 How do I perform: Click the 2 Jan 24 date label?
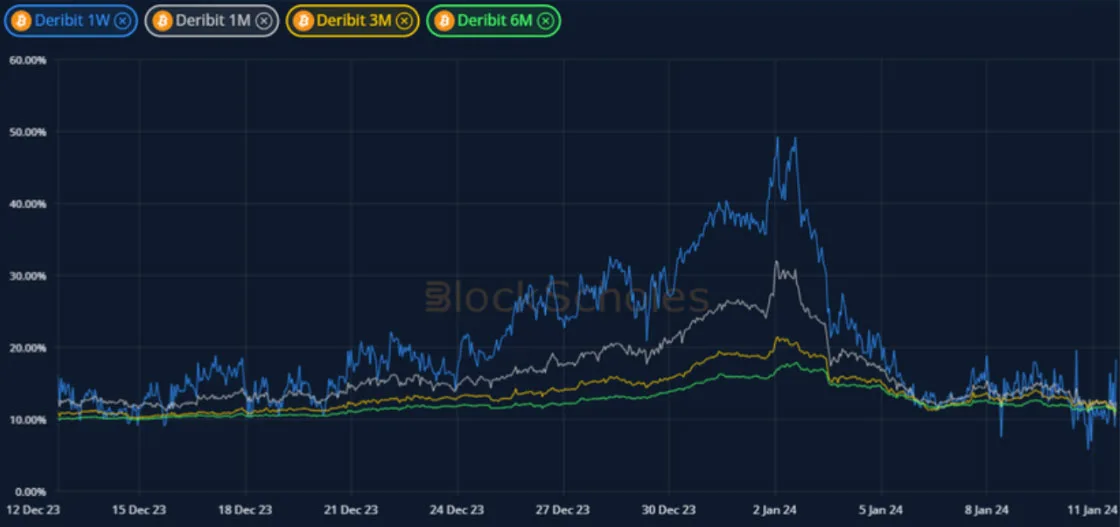[x=775, y=510]
